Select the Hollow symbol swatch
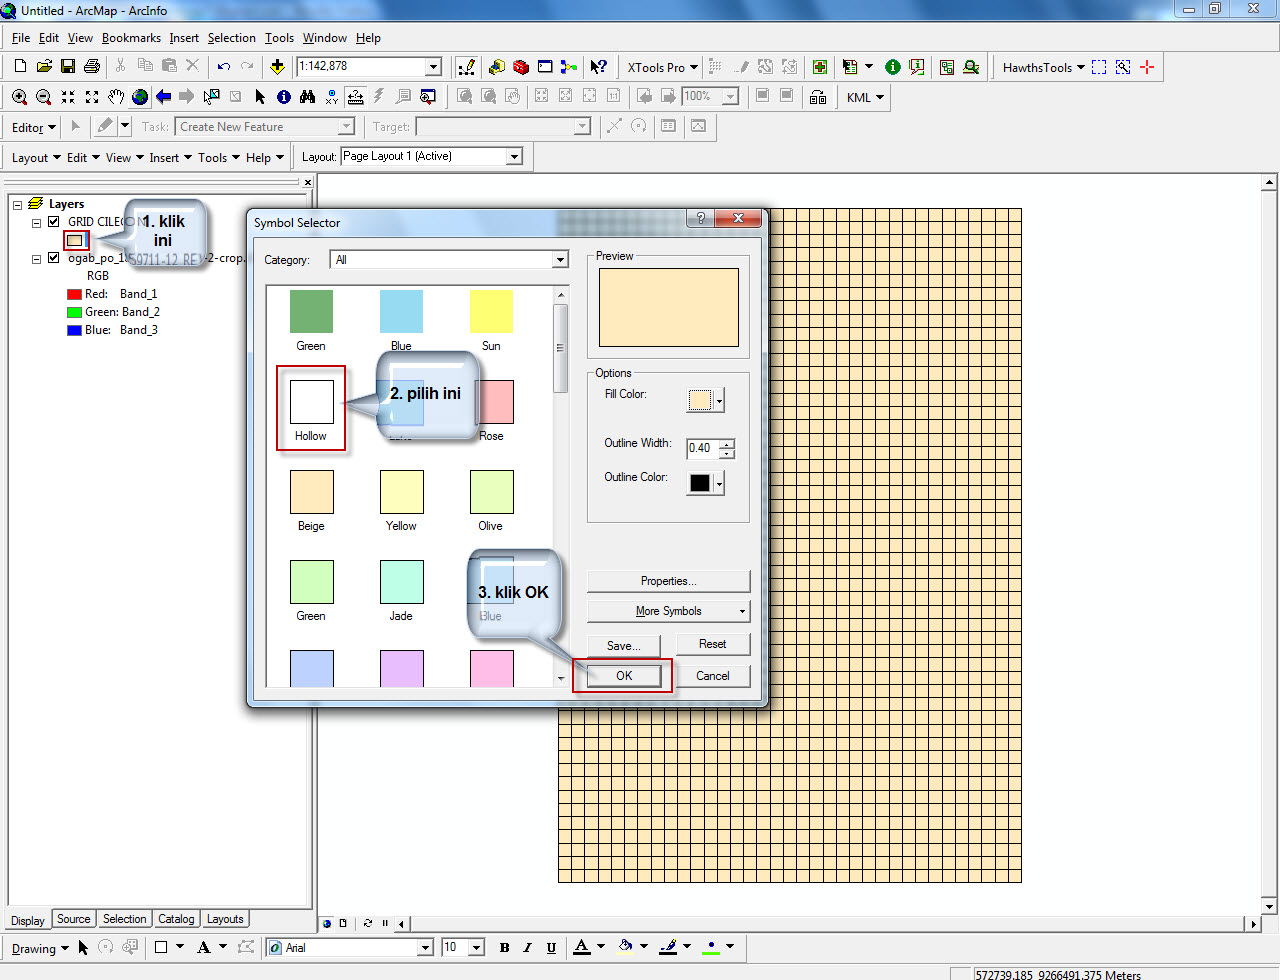Image resolution: width=1280 pixels, height=980 pixels. 311,400
